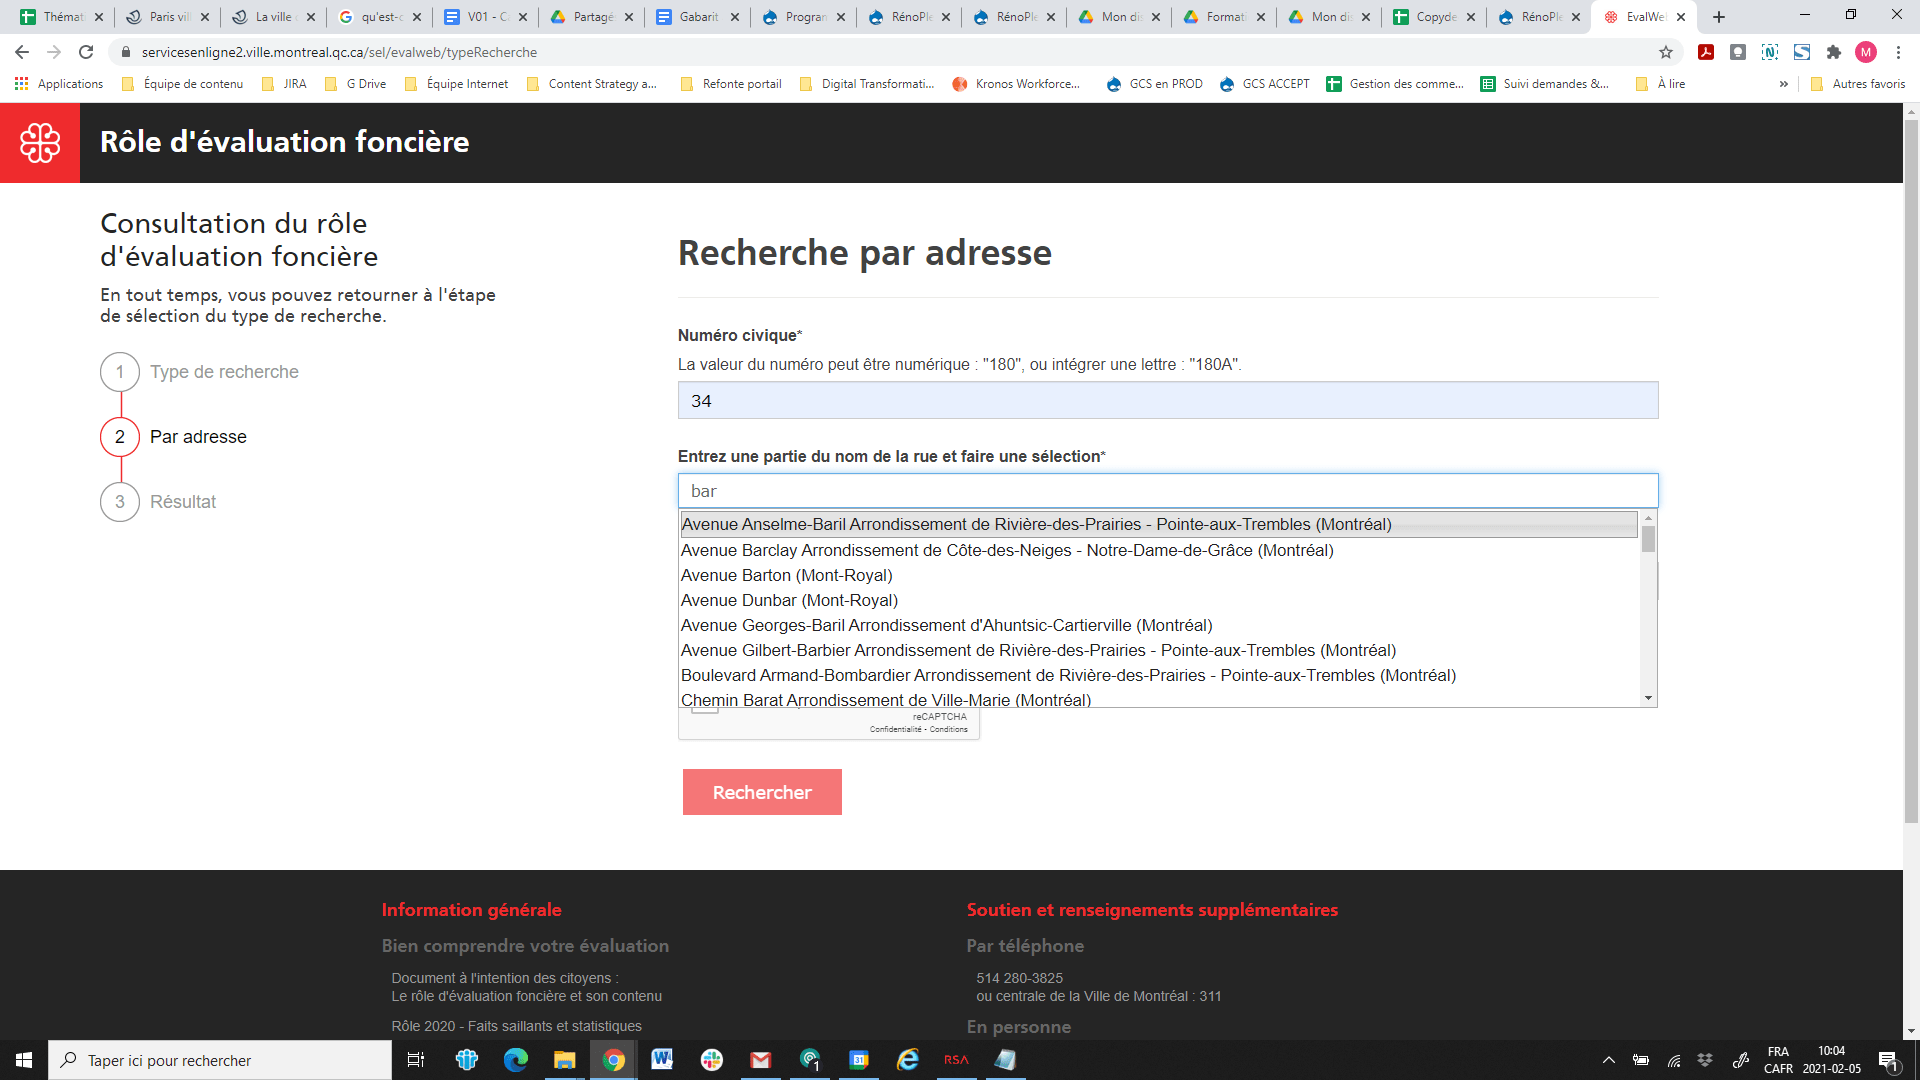Launch Microsoft Edge from taskbar
1920x1080 pixels.
(x=516, y=1060)
